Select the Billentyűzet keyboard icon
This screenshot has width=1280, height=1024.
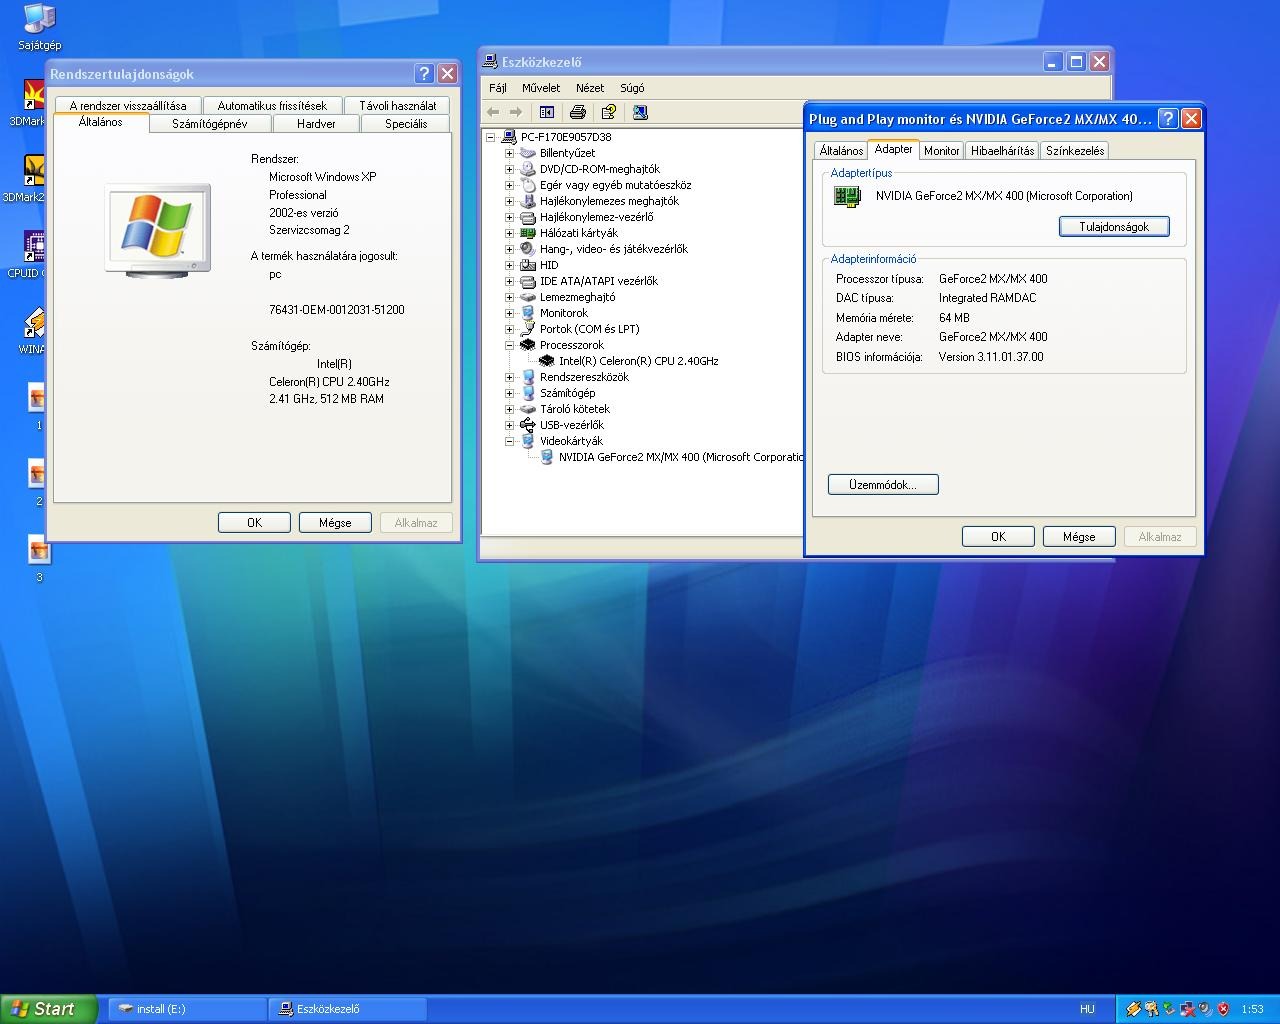528,153
